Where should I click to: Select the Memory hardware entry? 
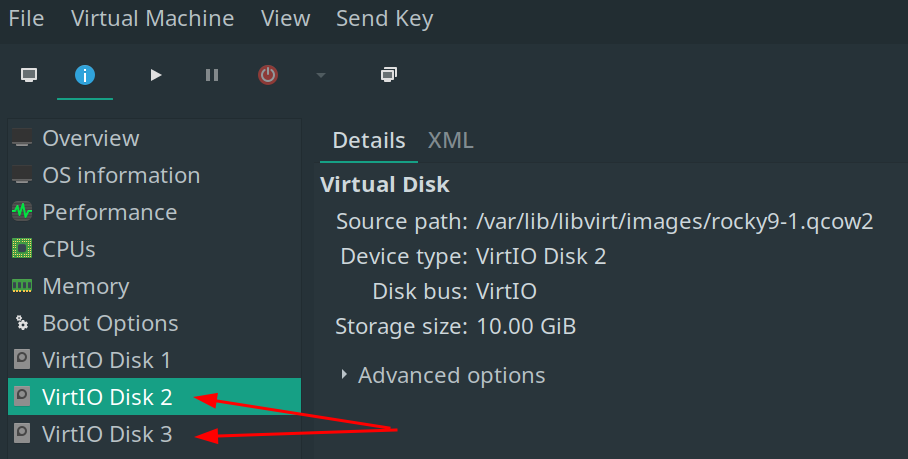point(85,286)
